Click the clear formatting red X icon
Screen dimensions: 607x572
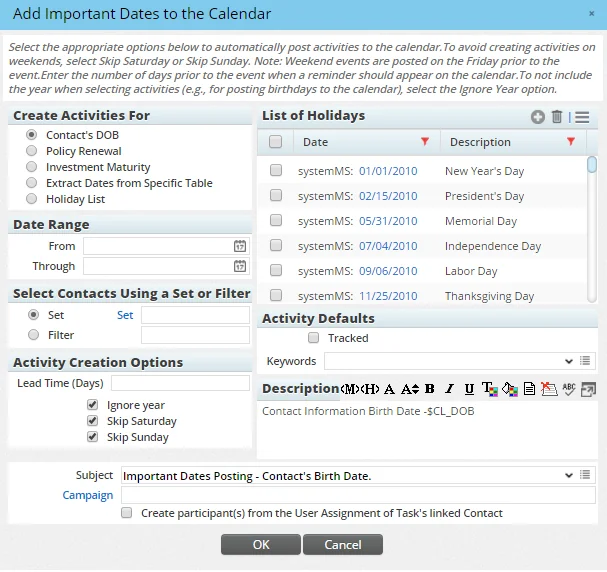(x=549, y=389)
